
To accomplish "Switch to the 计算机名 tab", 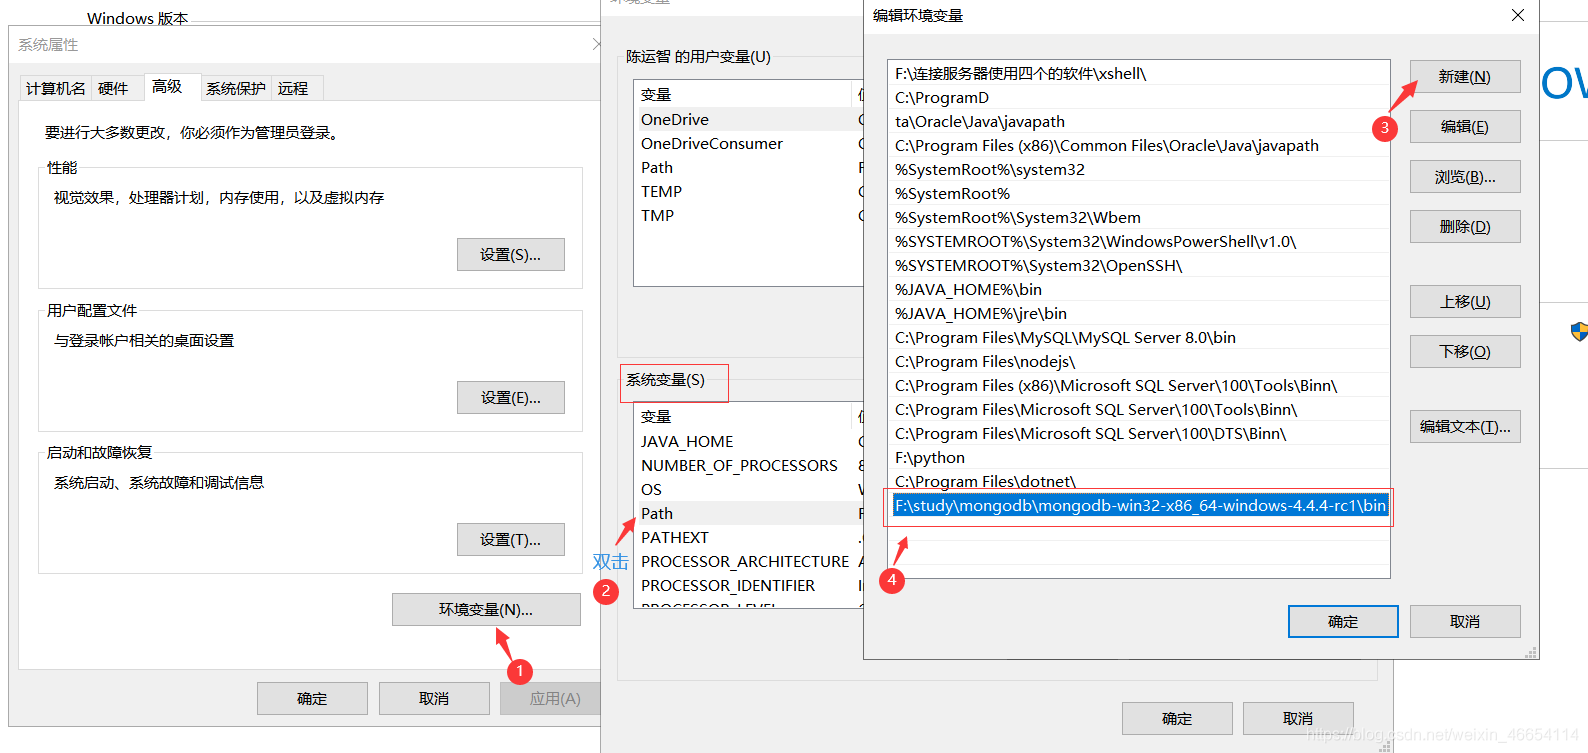I will (56, 89).
